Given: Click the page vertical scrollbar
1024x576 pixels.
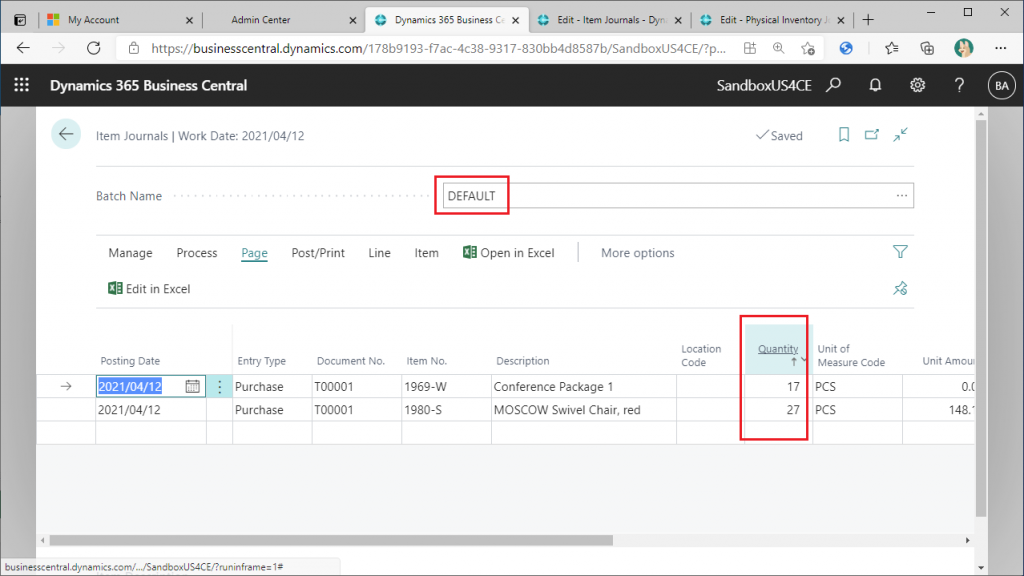Looking at the screenshot, I should tap(981, 318).
